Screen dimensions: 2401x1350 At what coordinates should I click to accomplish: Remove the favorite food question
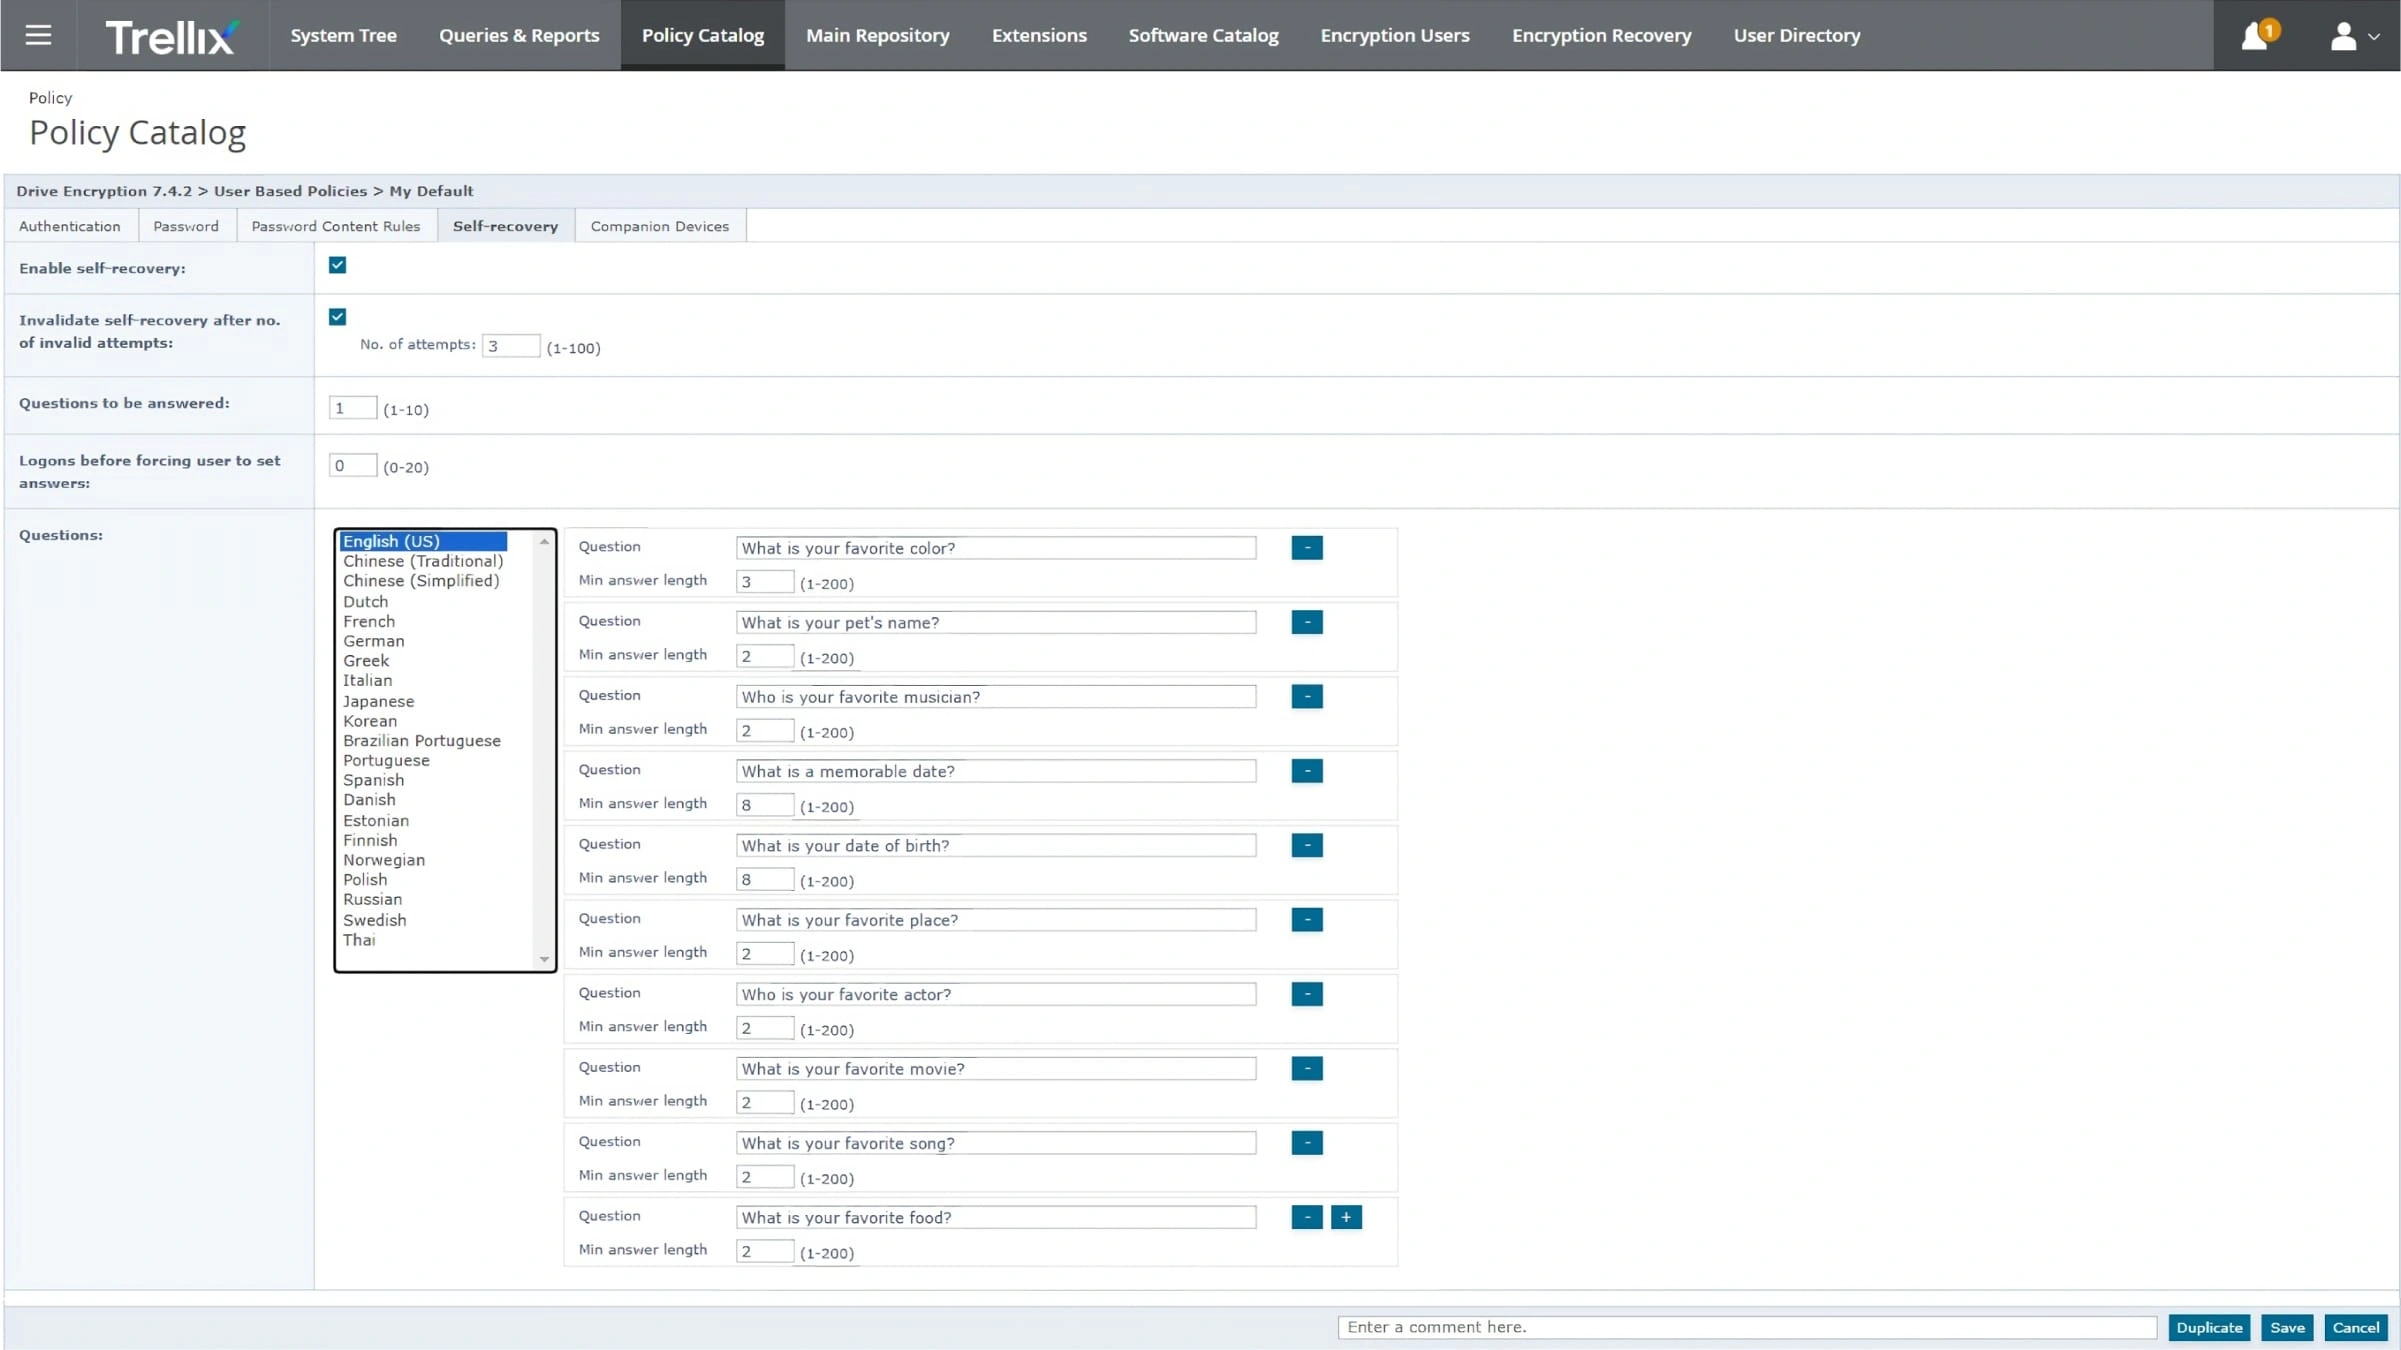click(1306, 1217)
